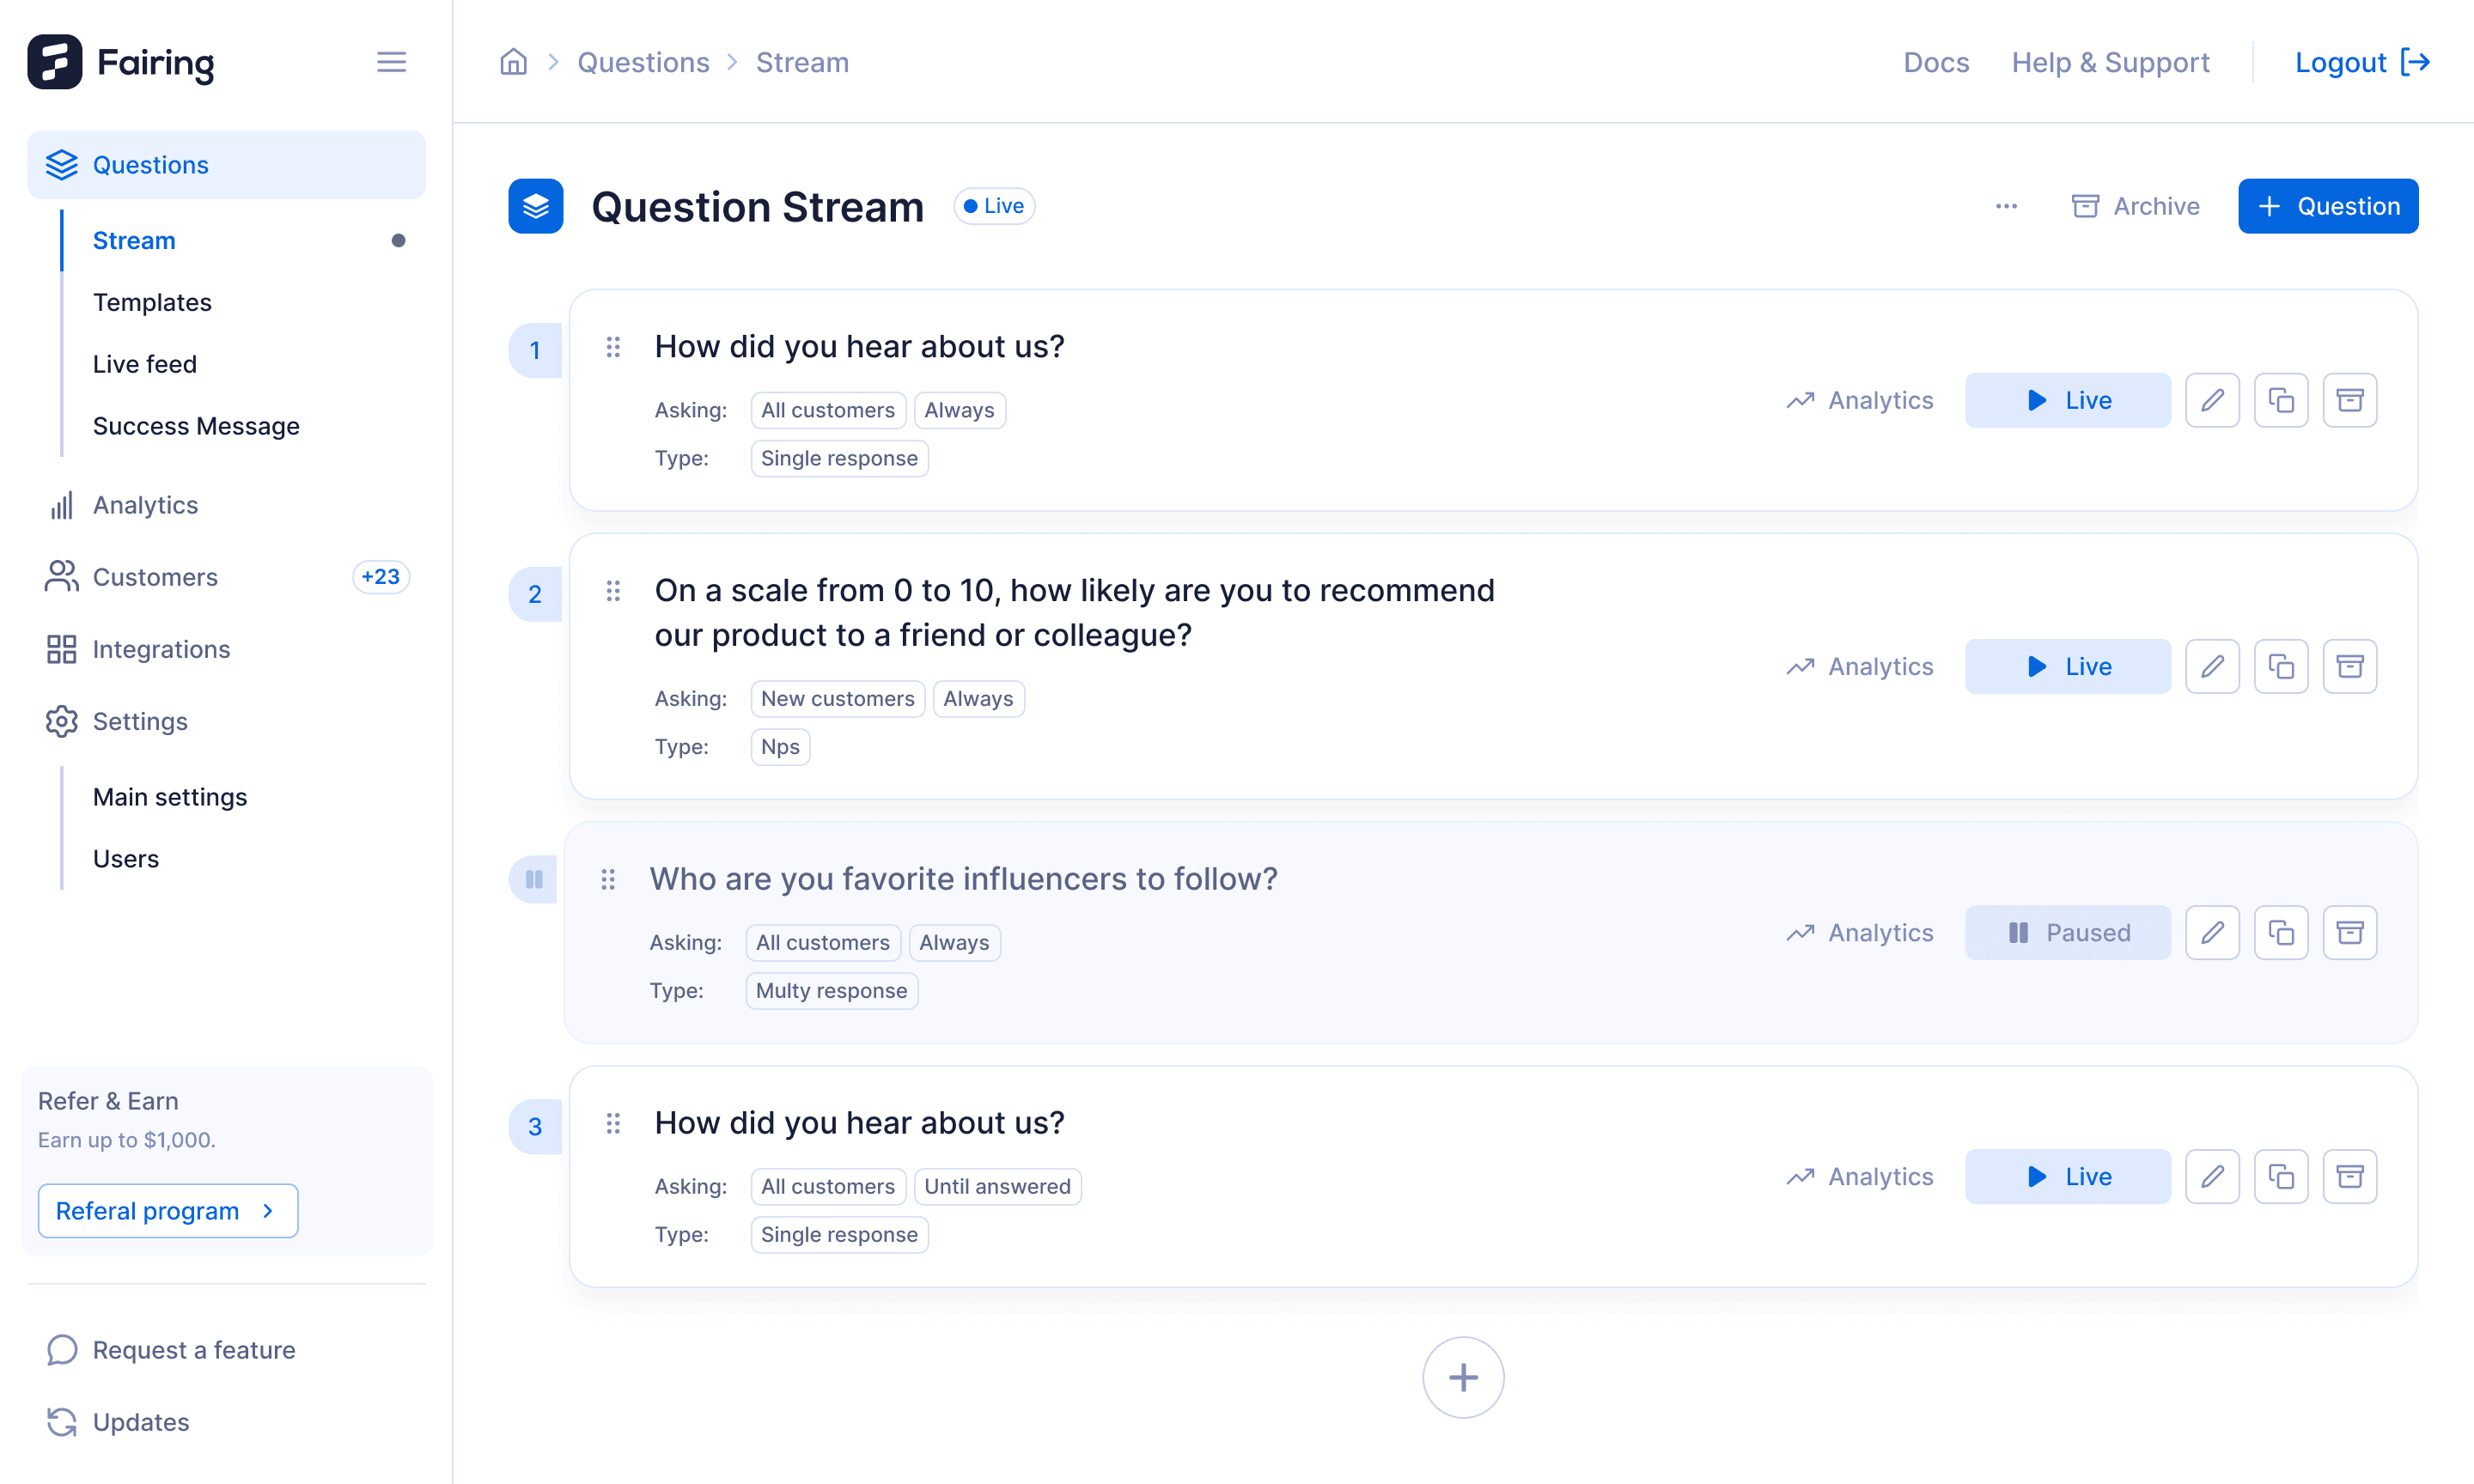Image resolution: width=2474 pixels, height=1484 pixels.
Task: Open Referal program chevron button
Action: (x=168, y=1210)
